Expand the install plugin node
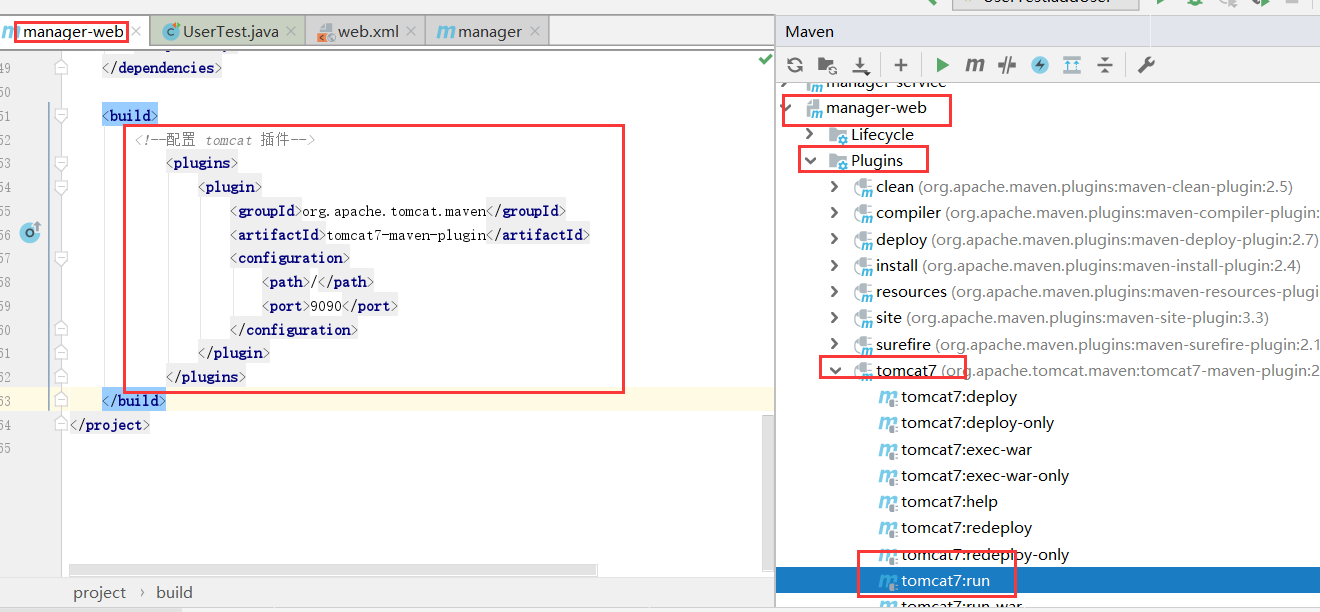This screenshot has height=612, width=1320. tap(835, 265)
